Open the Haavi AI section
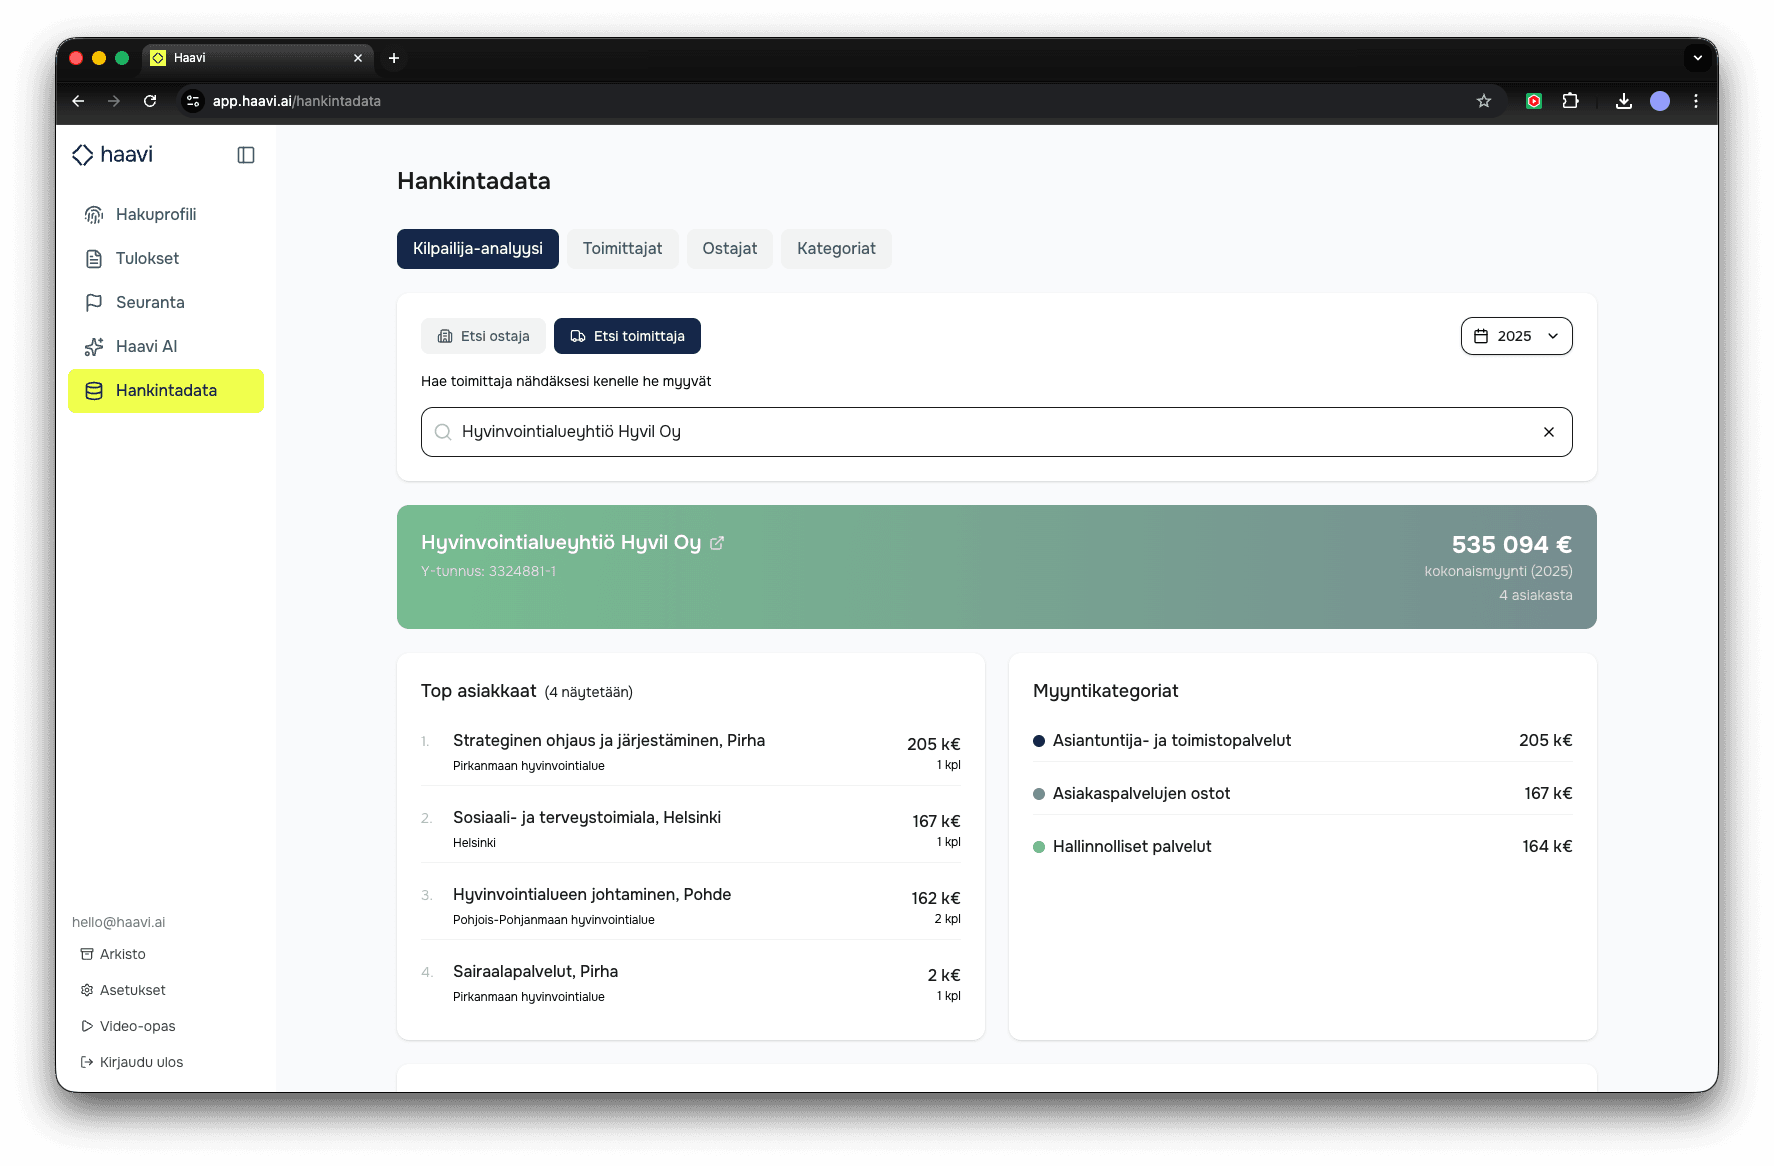The width and height of the screenshot is (1774, 1166). [x=146, y=347]
